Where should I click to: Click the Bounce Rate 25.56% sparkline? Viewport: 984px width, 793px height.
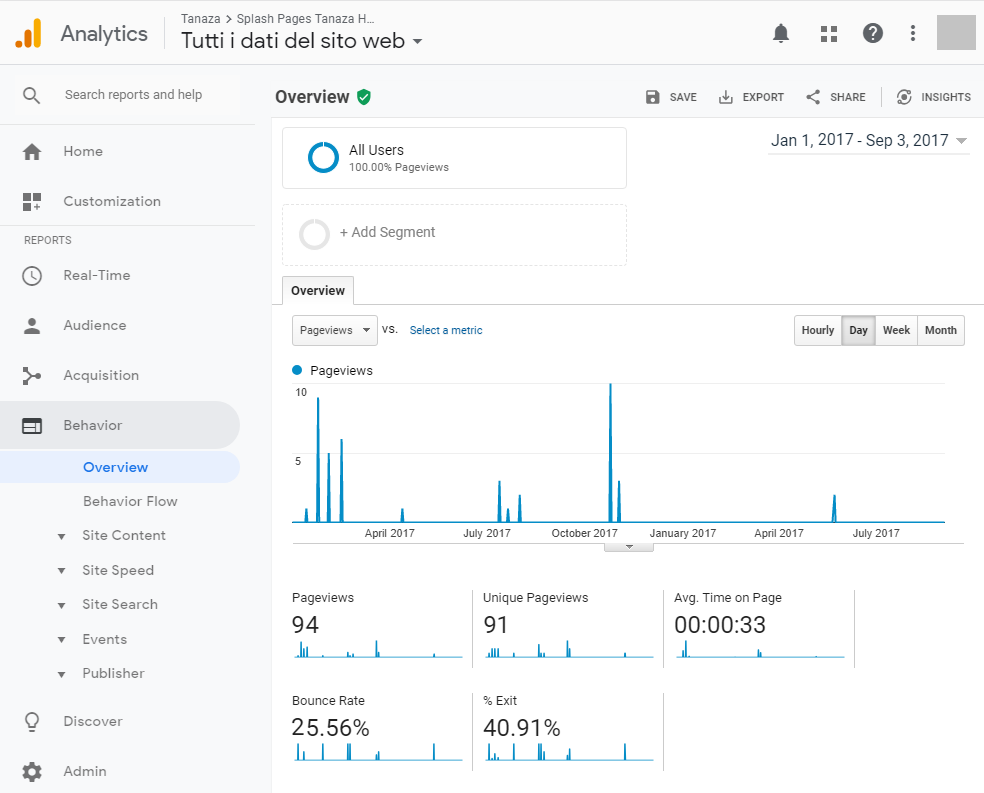coord(378,752)
